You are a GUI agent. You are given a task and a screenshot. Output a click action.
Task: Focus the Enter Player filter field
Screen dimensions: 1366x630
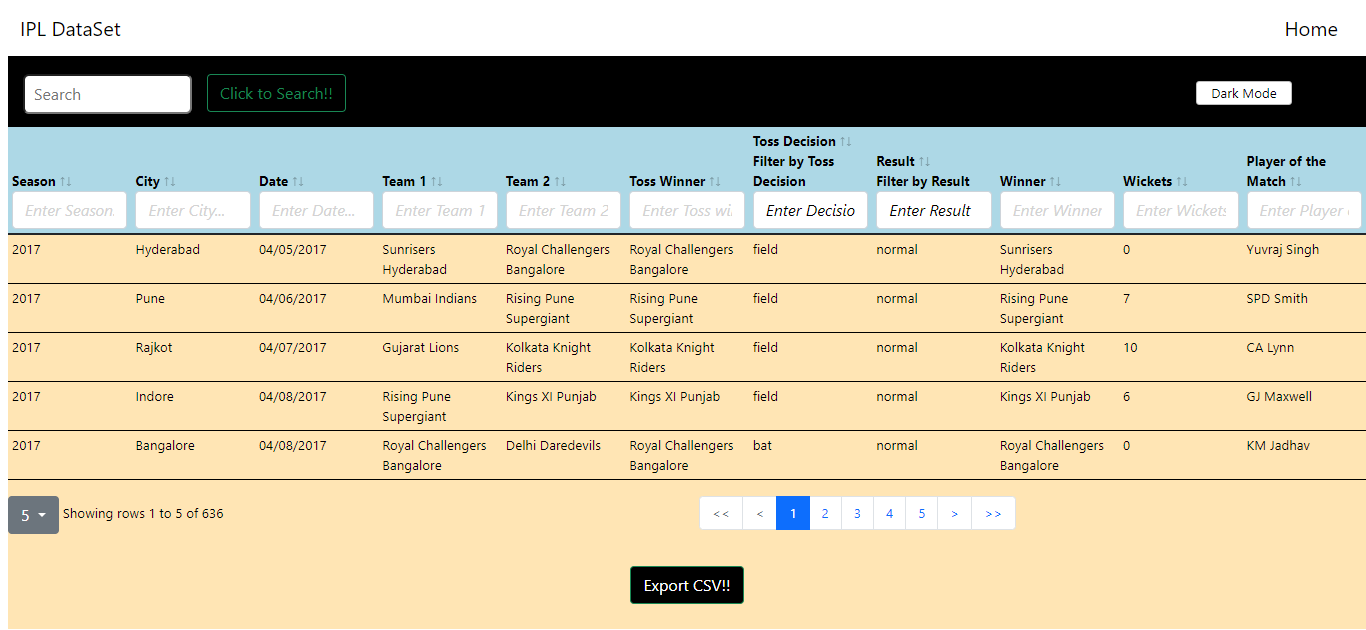1304,210
